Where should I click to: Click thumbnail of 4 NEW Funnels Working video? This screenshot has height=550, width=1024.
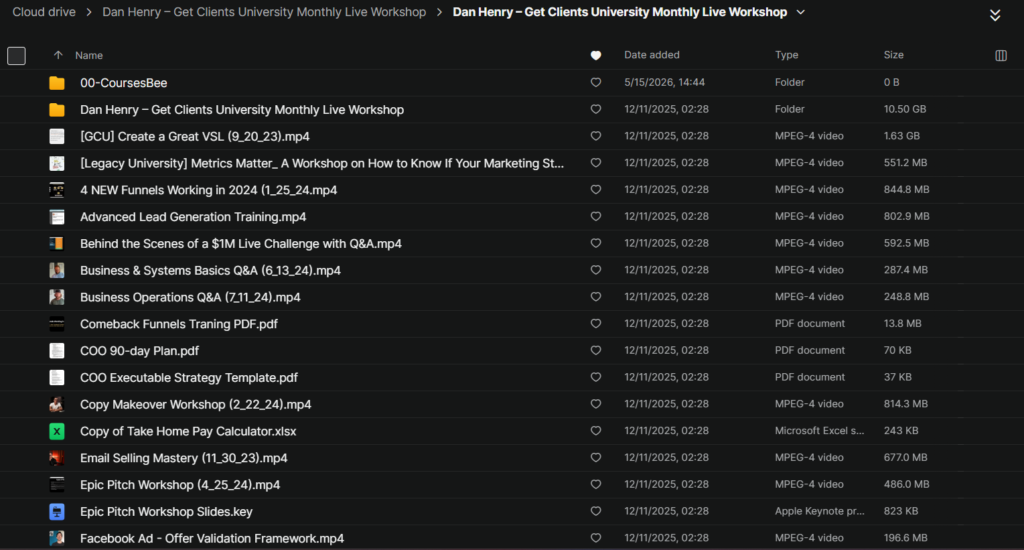click(57, 190)
